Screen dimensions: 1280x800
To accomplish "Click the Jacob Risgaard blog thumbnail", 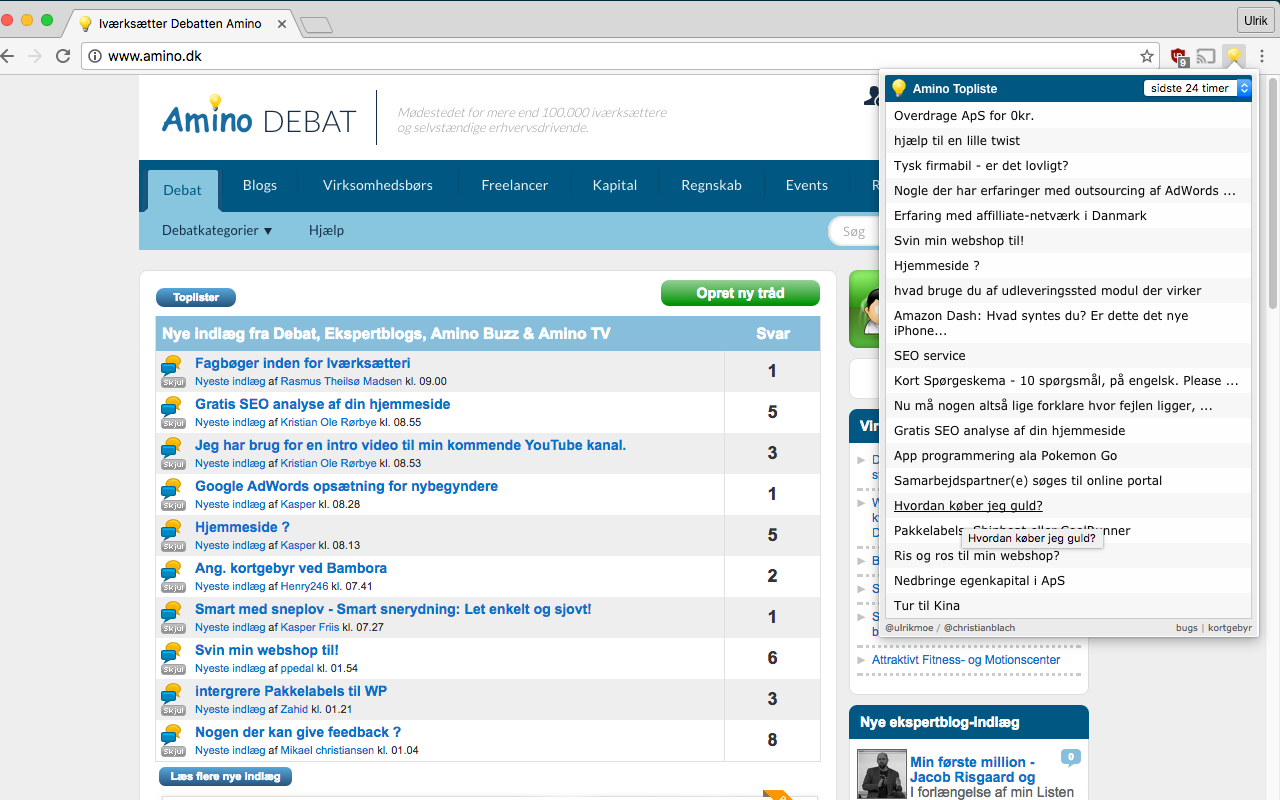I will point(882,775).
